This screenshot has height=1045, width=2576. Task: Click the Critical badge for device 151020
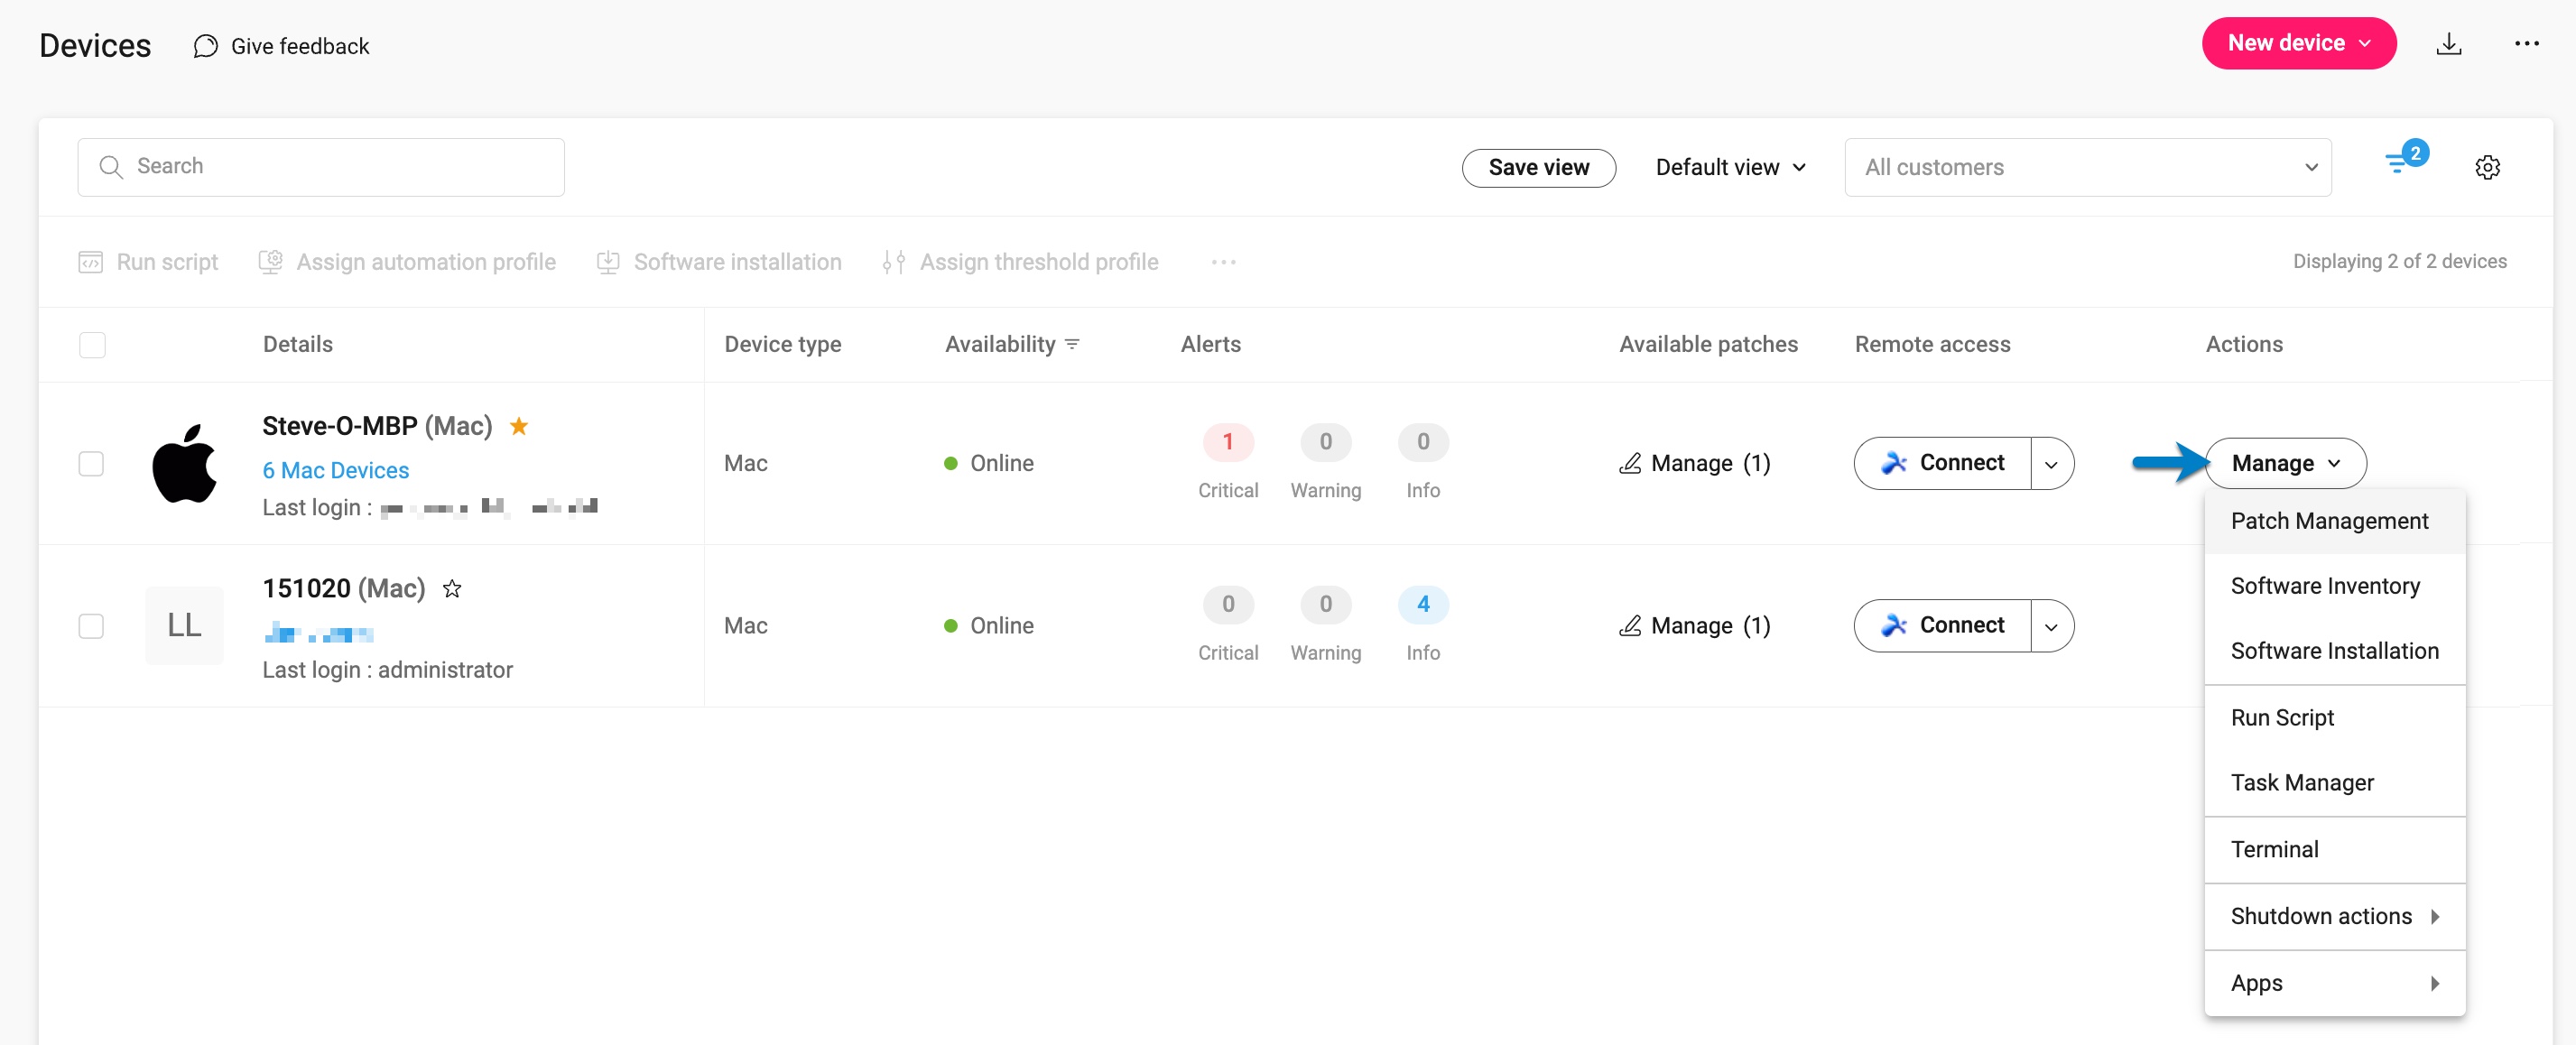(x=1227, y=604)
